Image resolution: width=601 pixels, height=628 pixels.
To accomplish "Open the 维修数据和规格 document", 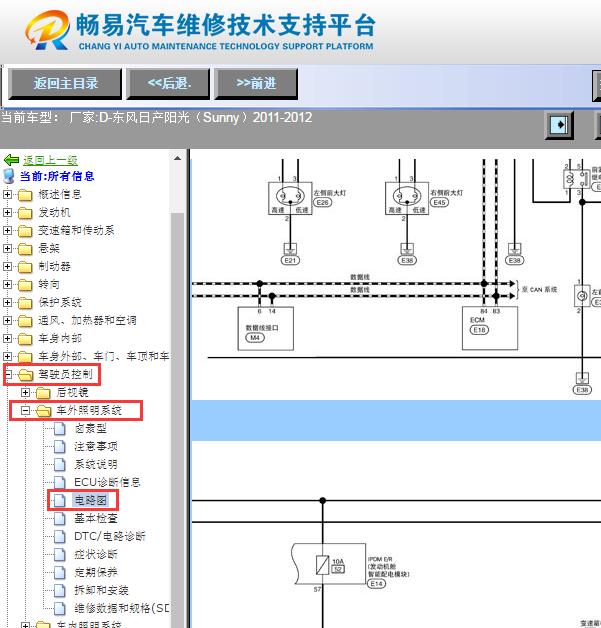I will pyautogui.click(x=122, y=608).
